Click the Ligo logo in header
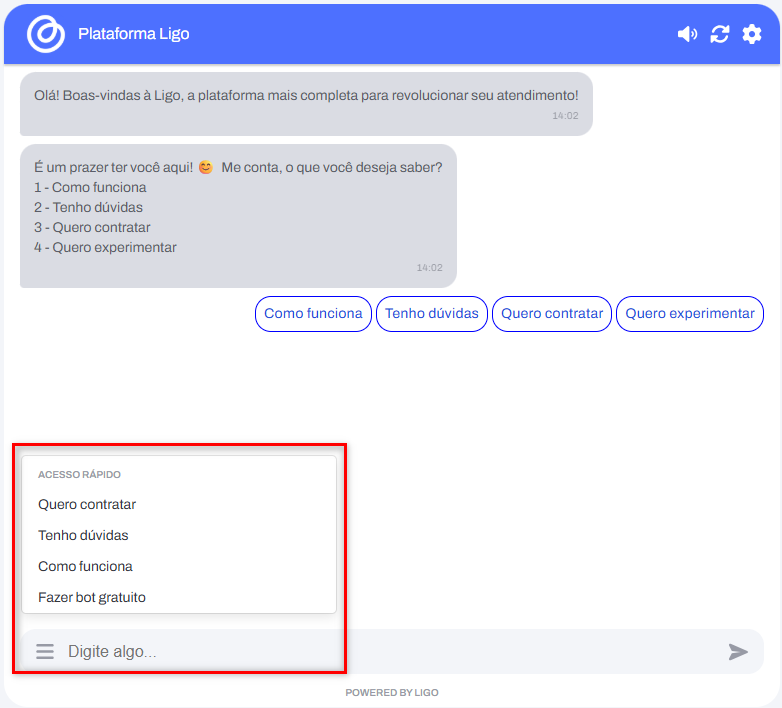This screenshot has height=708, width=782. click(45, 34)
